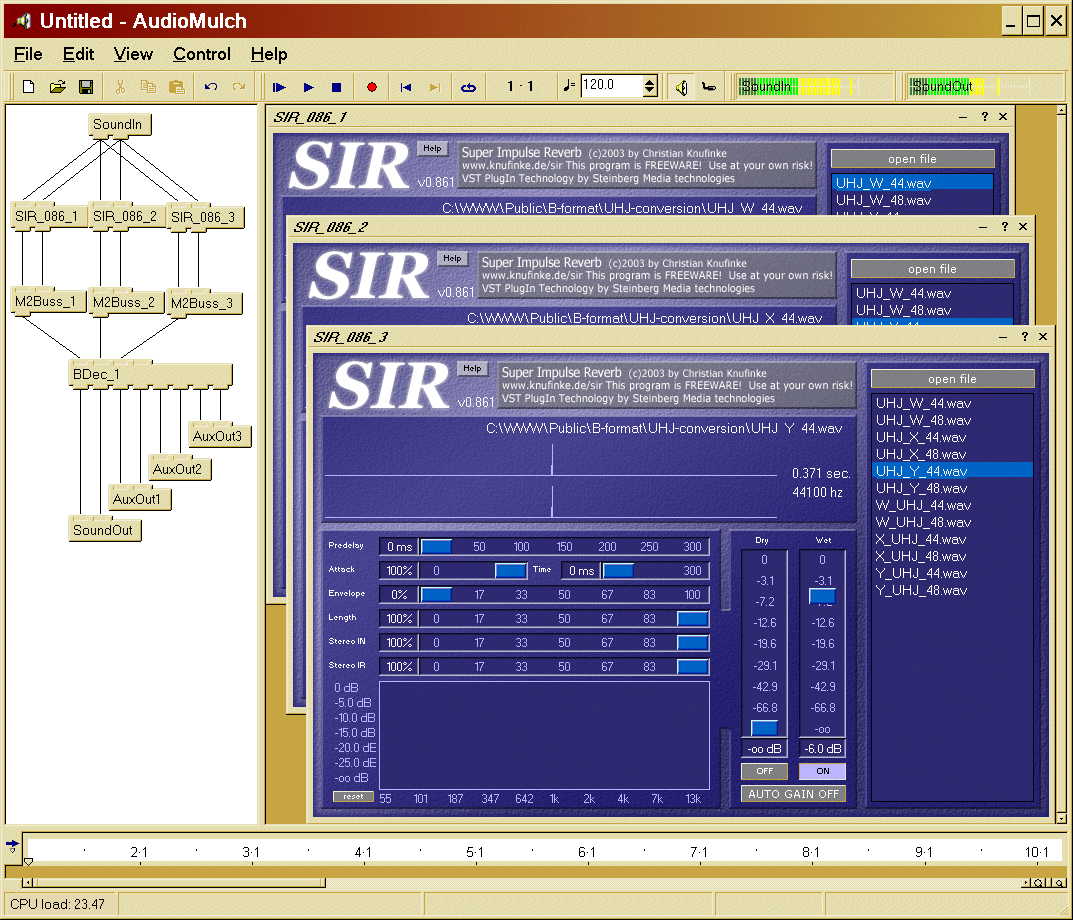
Task: Toggle the Wet ON button
Action: click(823, 771)
